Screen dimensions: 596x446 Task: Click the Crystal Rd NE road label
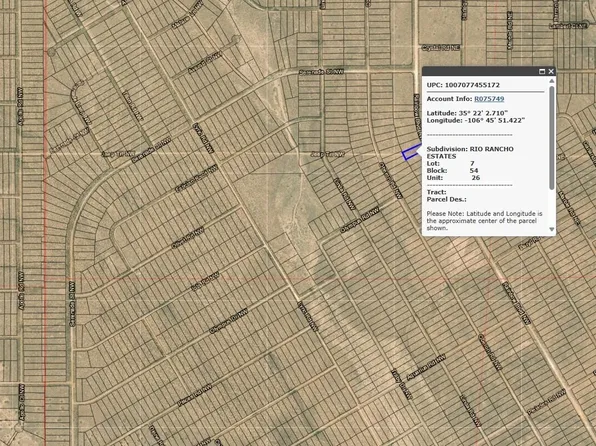441,48
